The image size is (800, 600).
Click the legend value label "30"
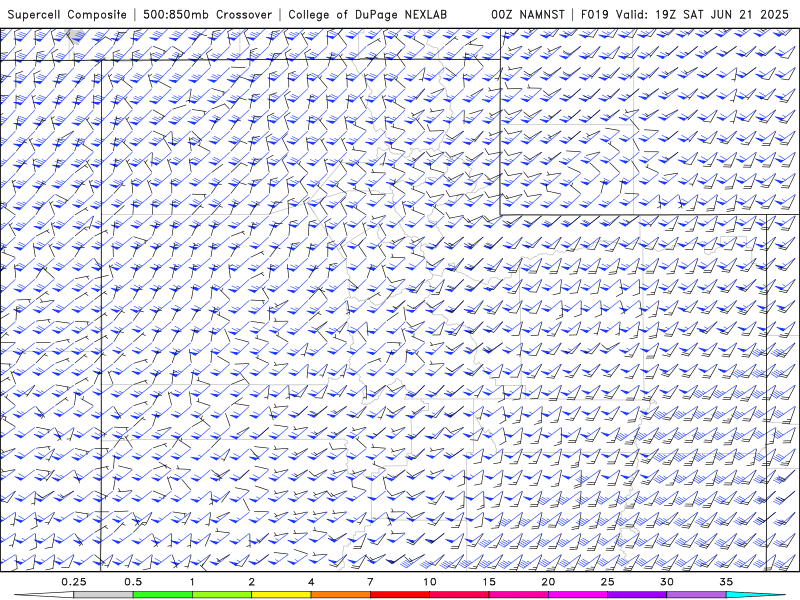[666, 582]
